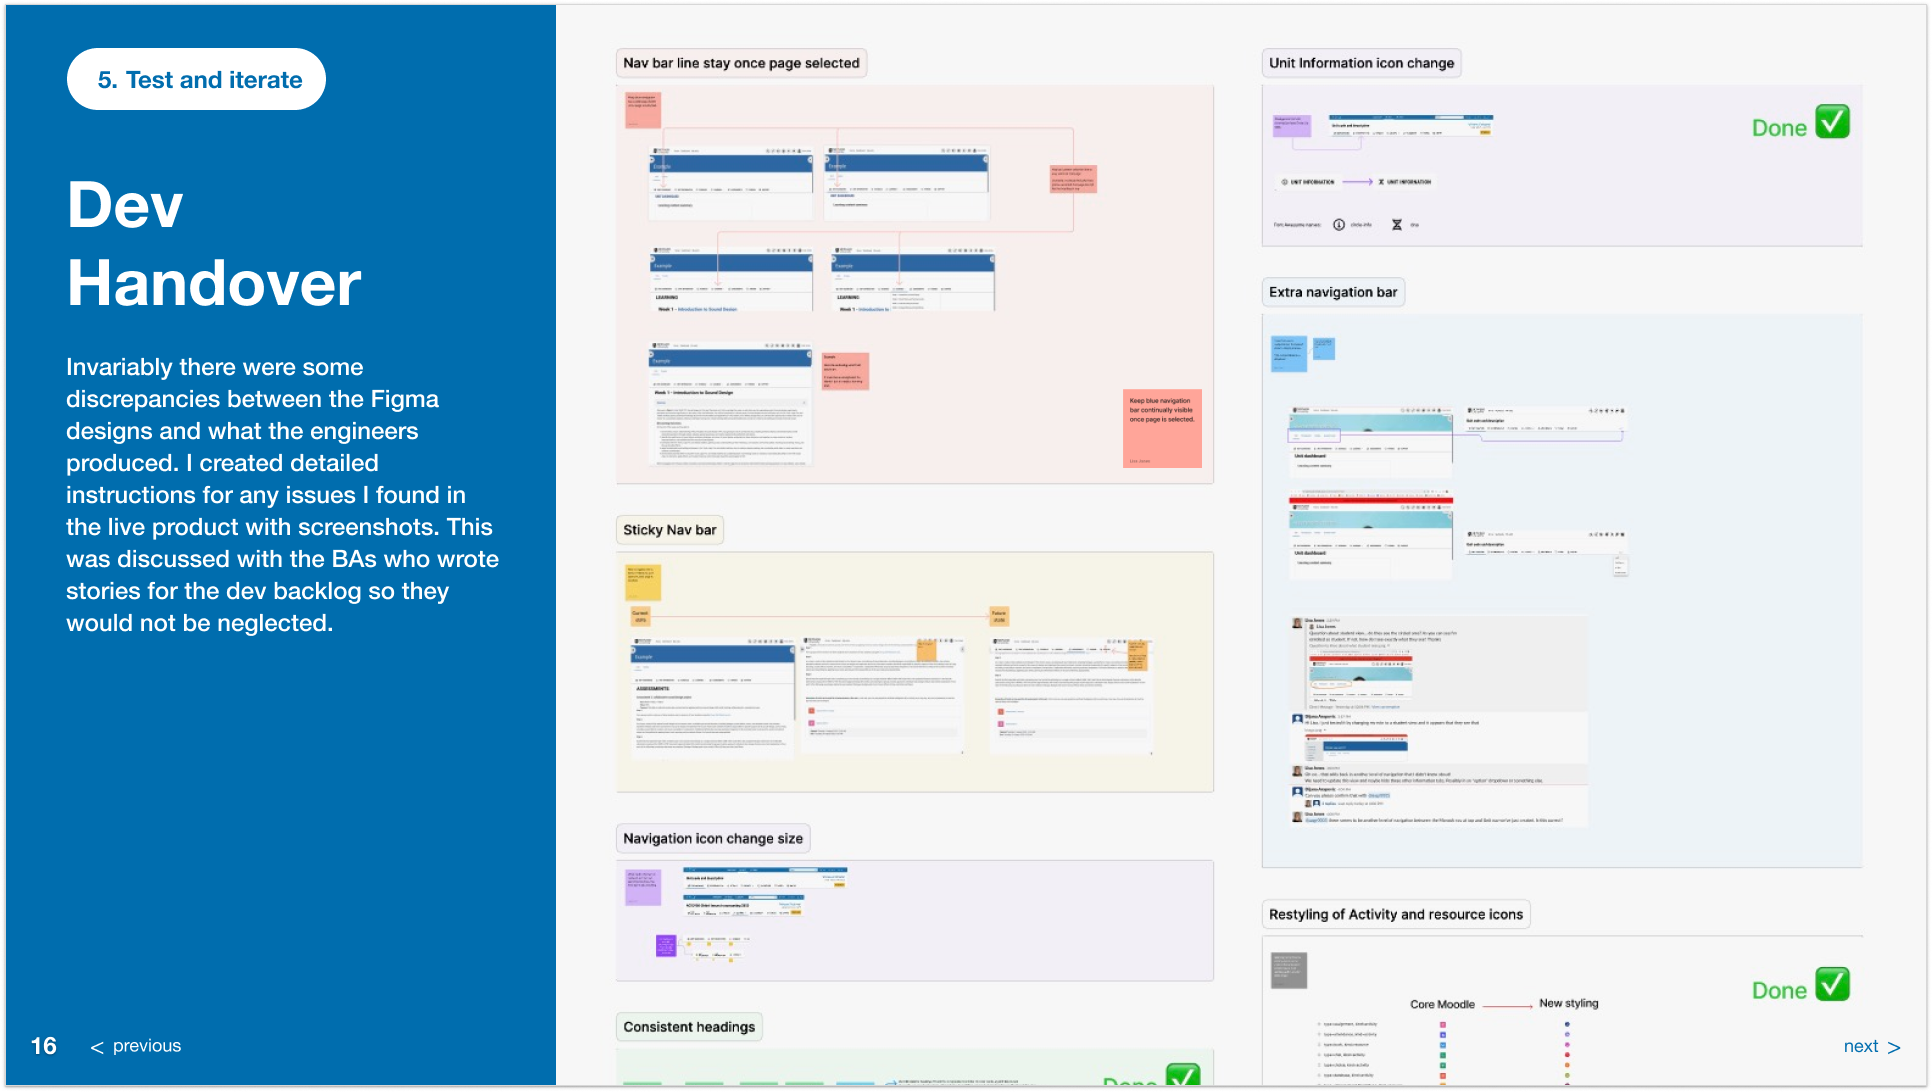
Task: Click yellow sticky note in Sticky Nav bar panel
Action: tap(643, 582)
